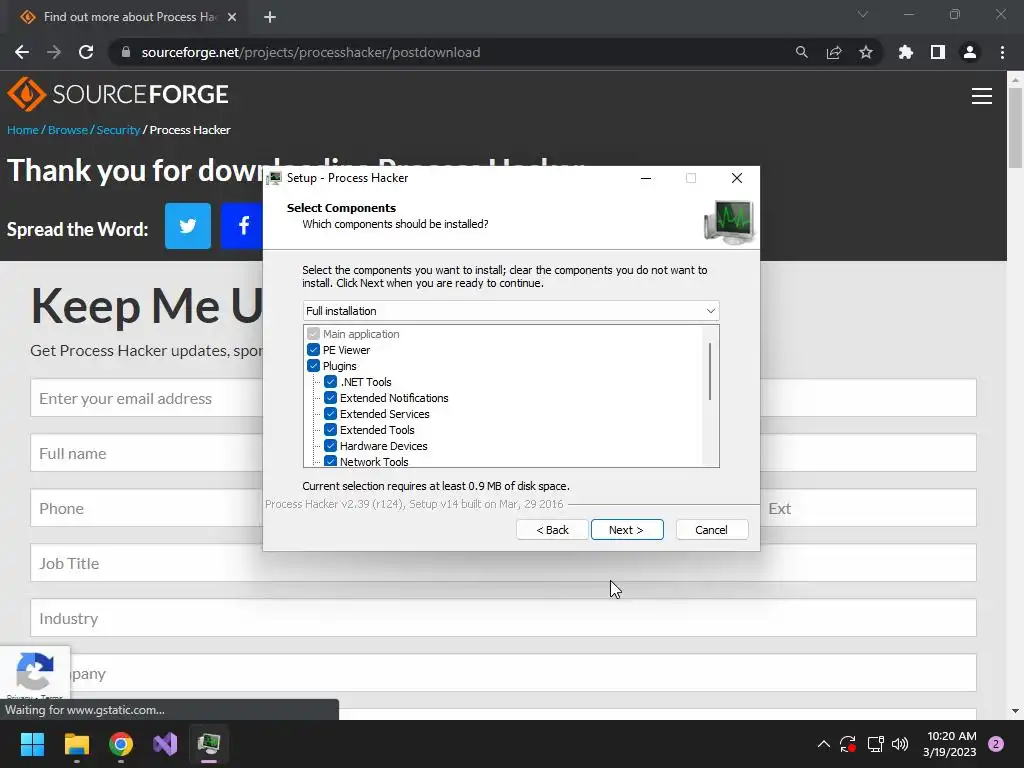Uncheck .NET Tools plugin
The height and width of the screenshot is (768, 1024).
pos(330,382)
